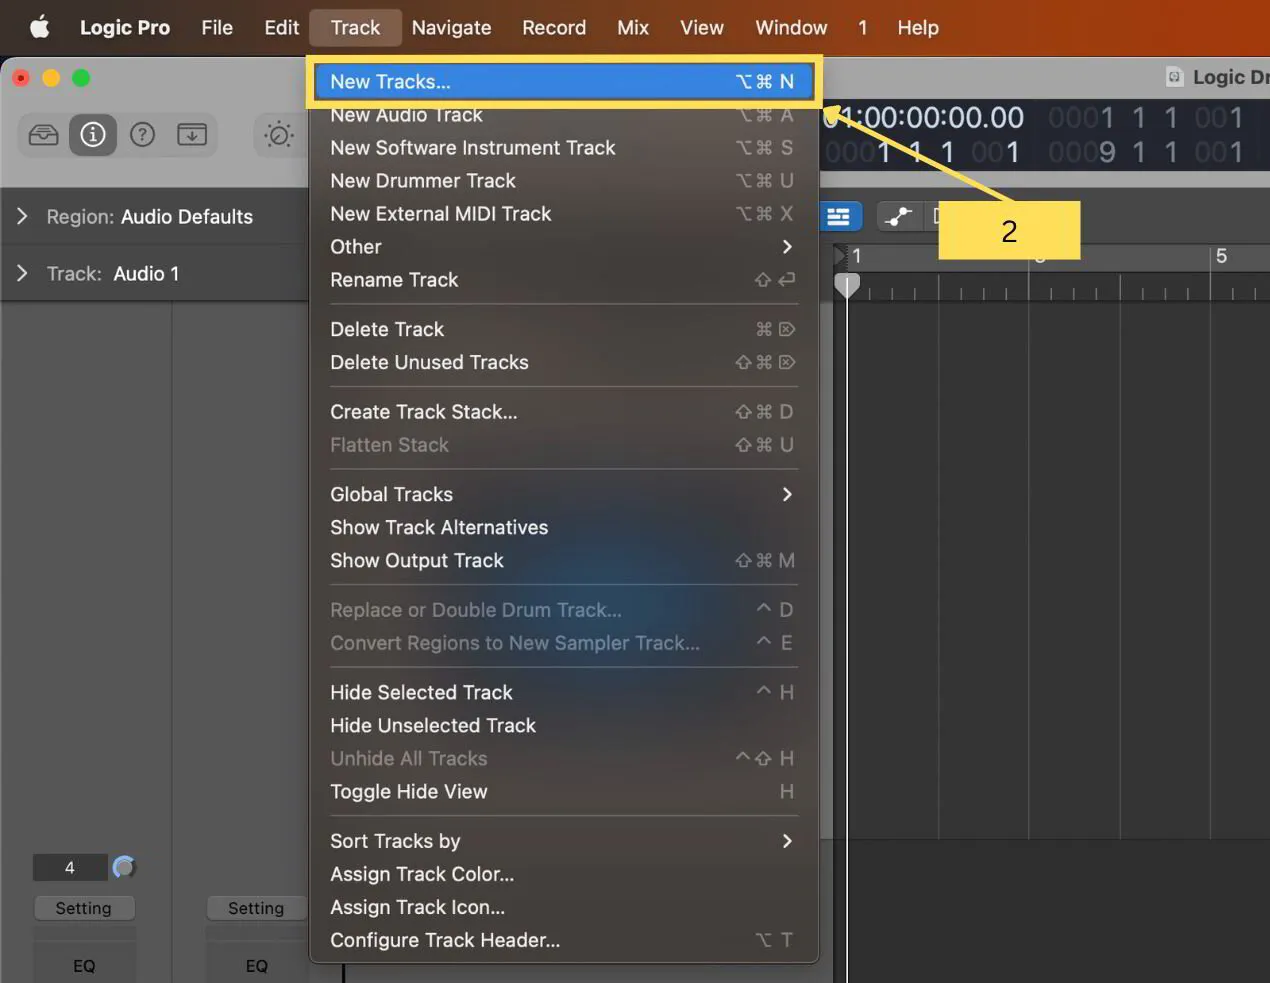Expand the Region: Audio Defaults section
The height and width of the screenshot is (983, 1270).
pos(22,216)
